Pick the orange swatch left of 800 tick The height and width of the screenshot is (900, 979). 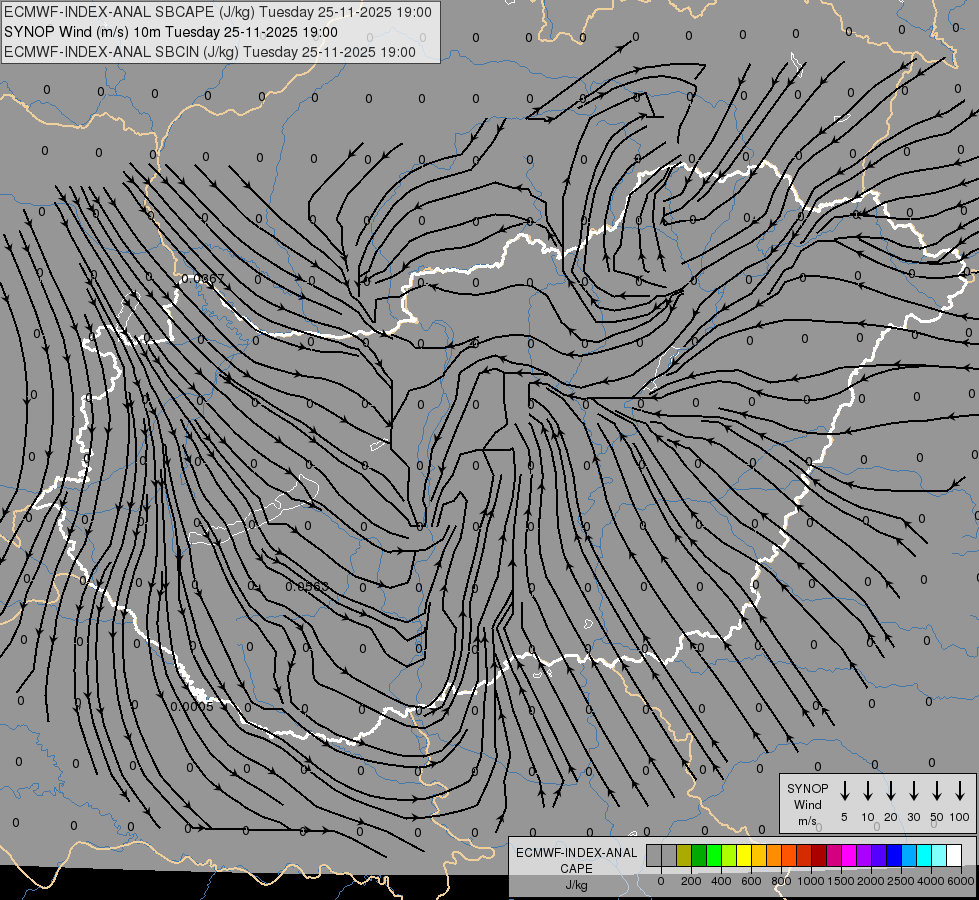[774, 855]
